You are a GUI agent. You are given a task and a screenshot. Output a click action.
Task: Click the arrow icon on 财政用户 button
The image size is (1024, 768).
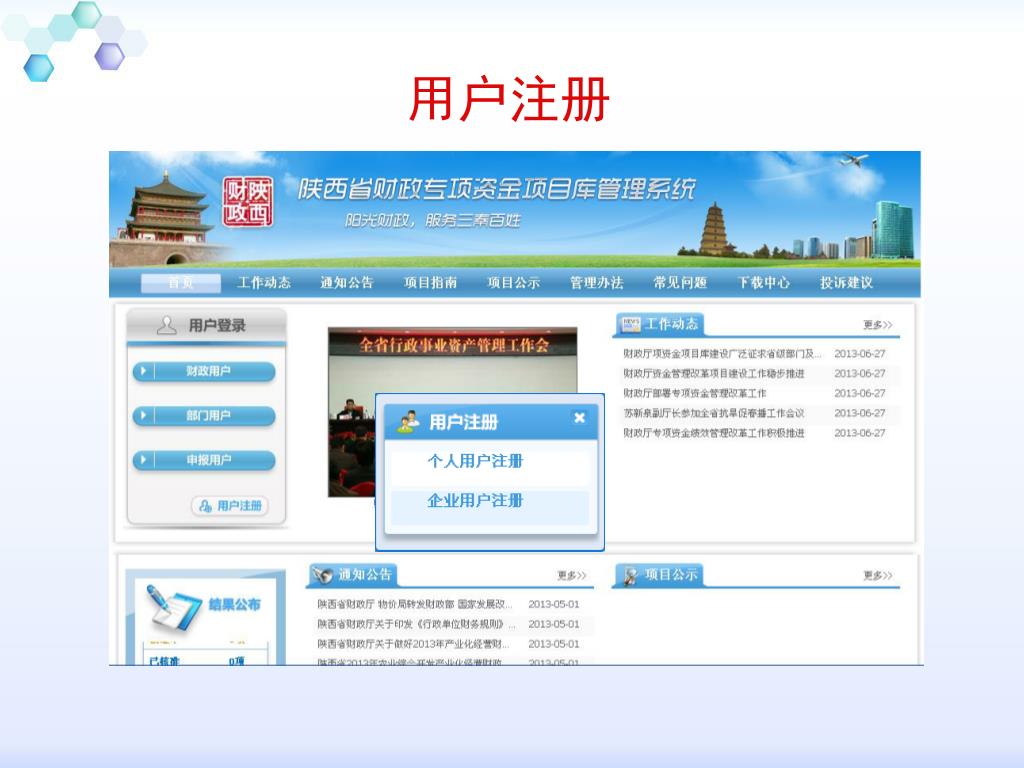[x=144, y=372]
